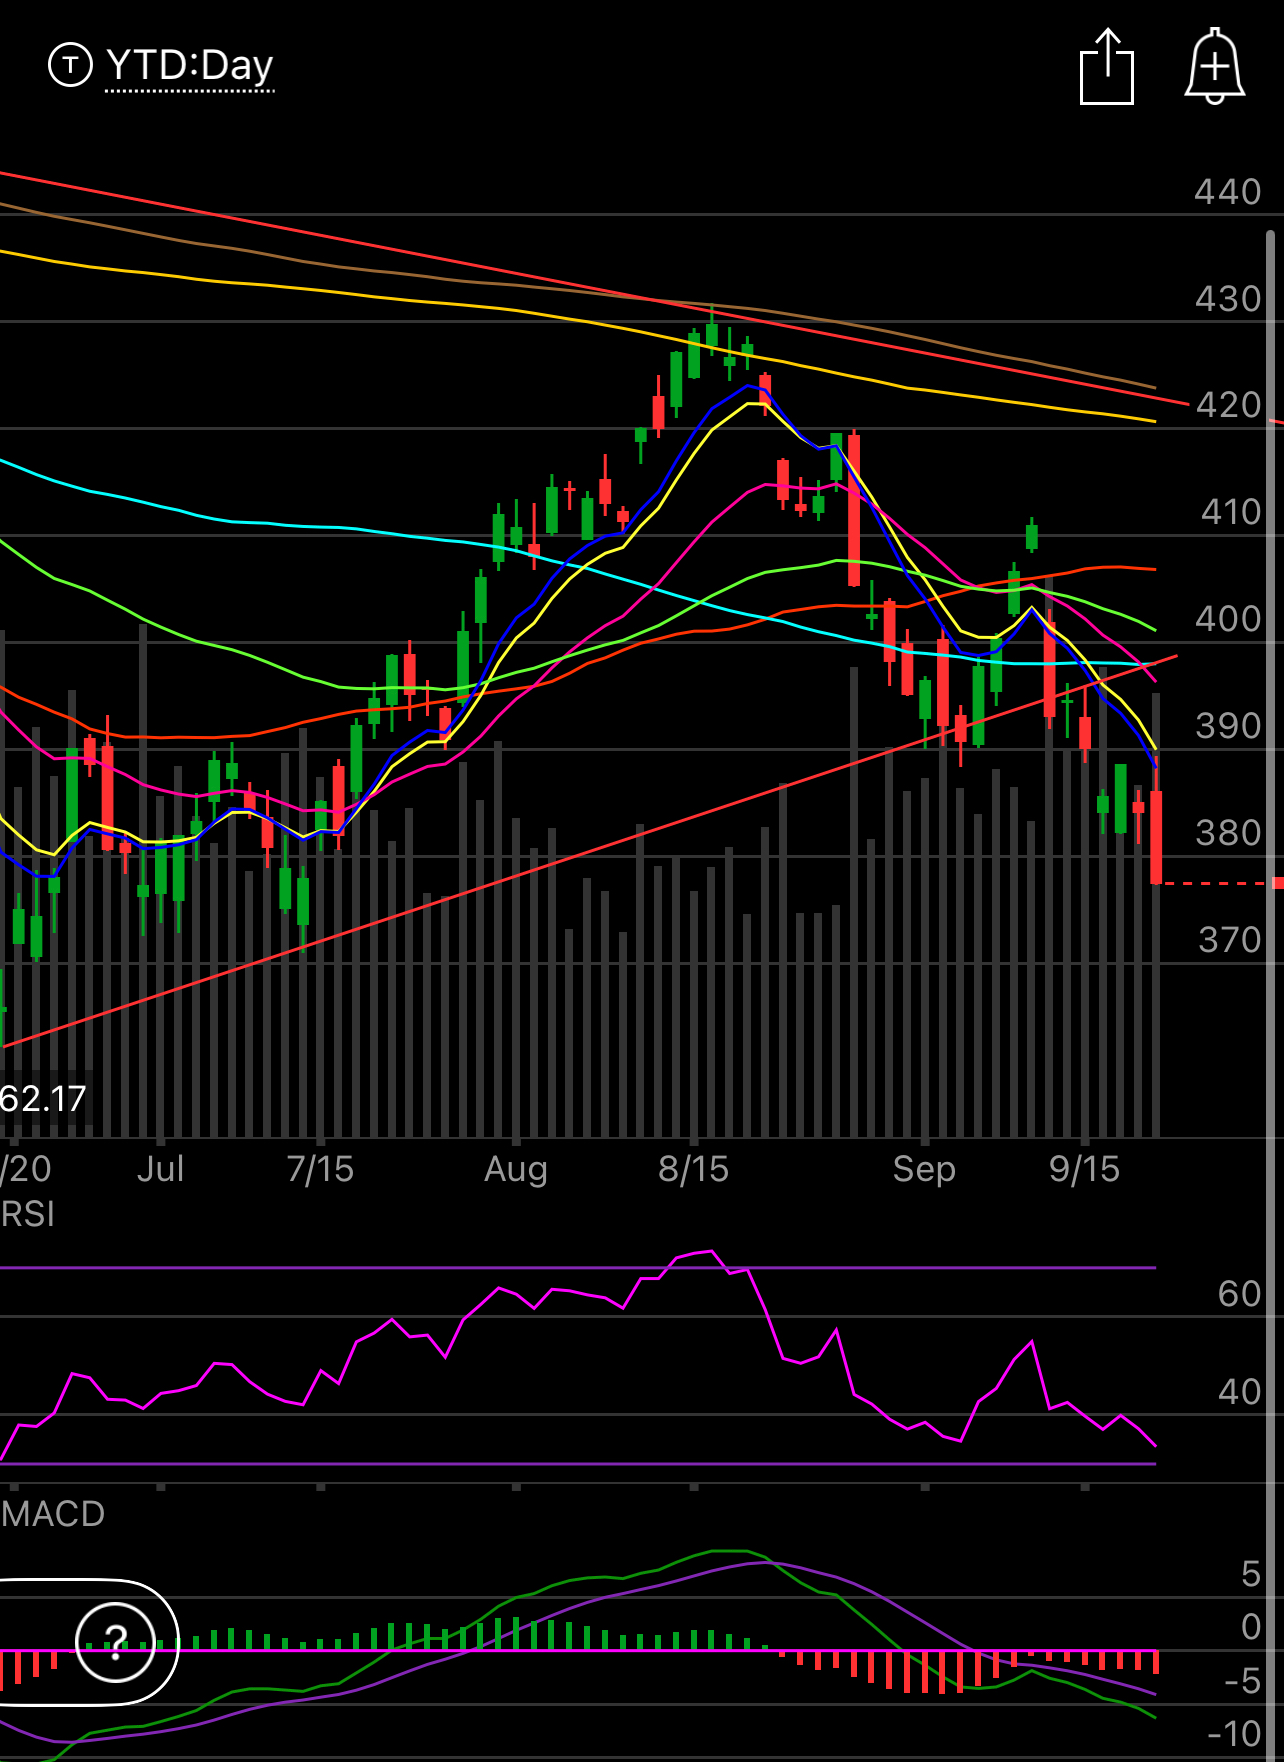Tap the MACD -5 scale label
1284x1762 pixels.
tap(1242, 1681)
